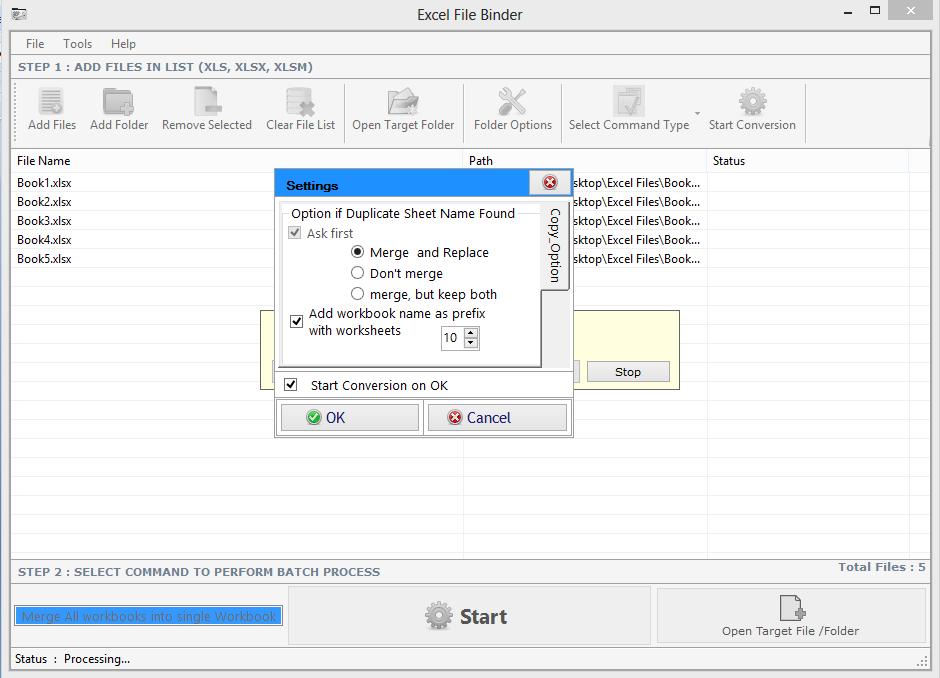The height and width of the screenshot is (678, 940).
Task: Click the path cell of Book1.xlsx row
Action: 637,183
